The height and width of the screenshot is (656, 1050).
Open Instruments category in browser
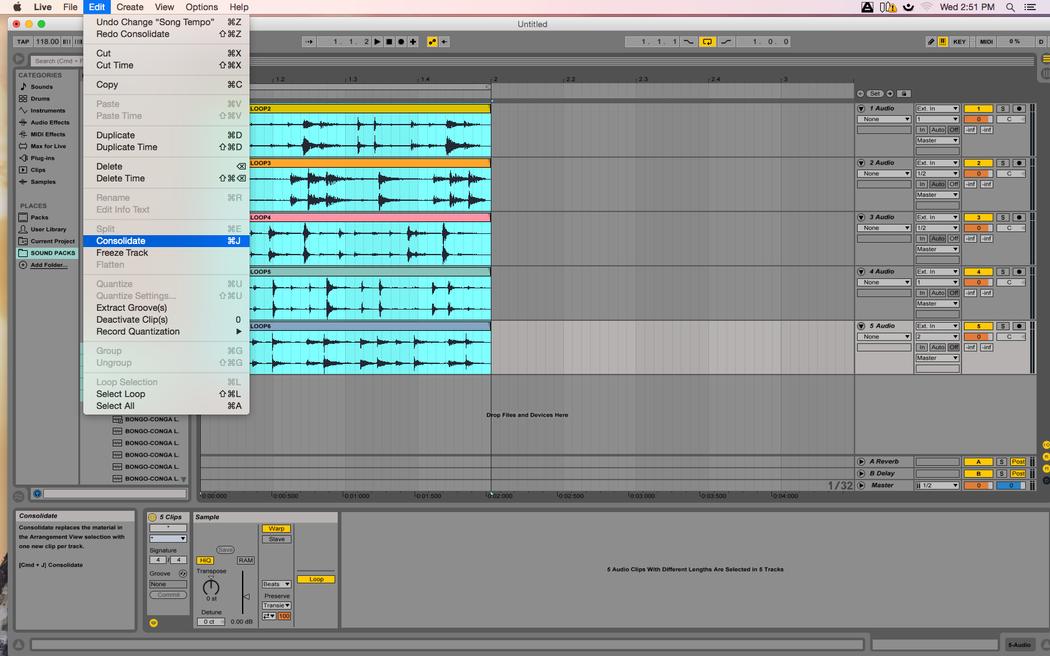point(48,110)
